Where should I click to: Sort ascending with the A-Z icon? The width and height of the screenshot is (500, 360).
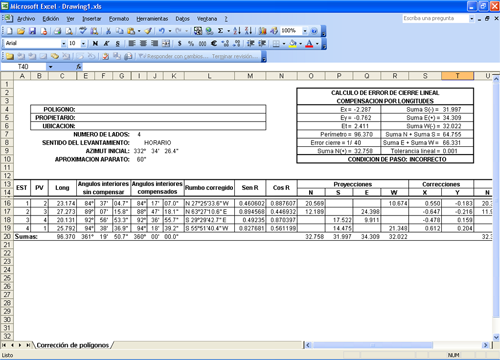coord(237,31)
